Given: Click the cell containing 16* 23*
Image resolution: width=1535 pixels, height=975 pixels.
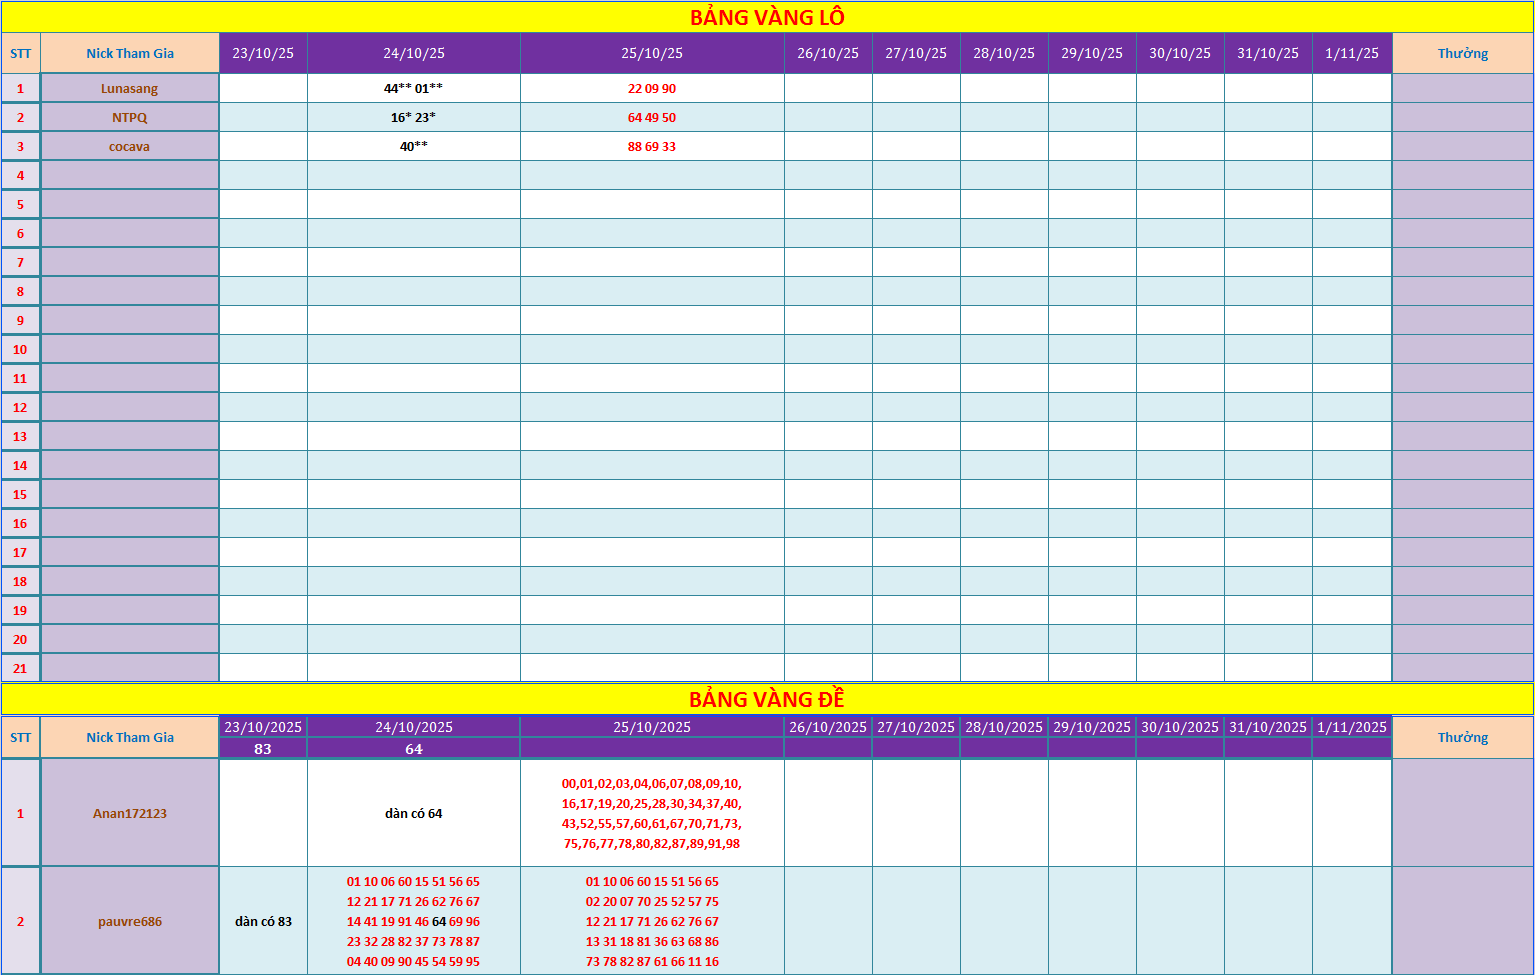Looking at the screenshot, I should click(413, 118).
